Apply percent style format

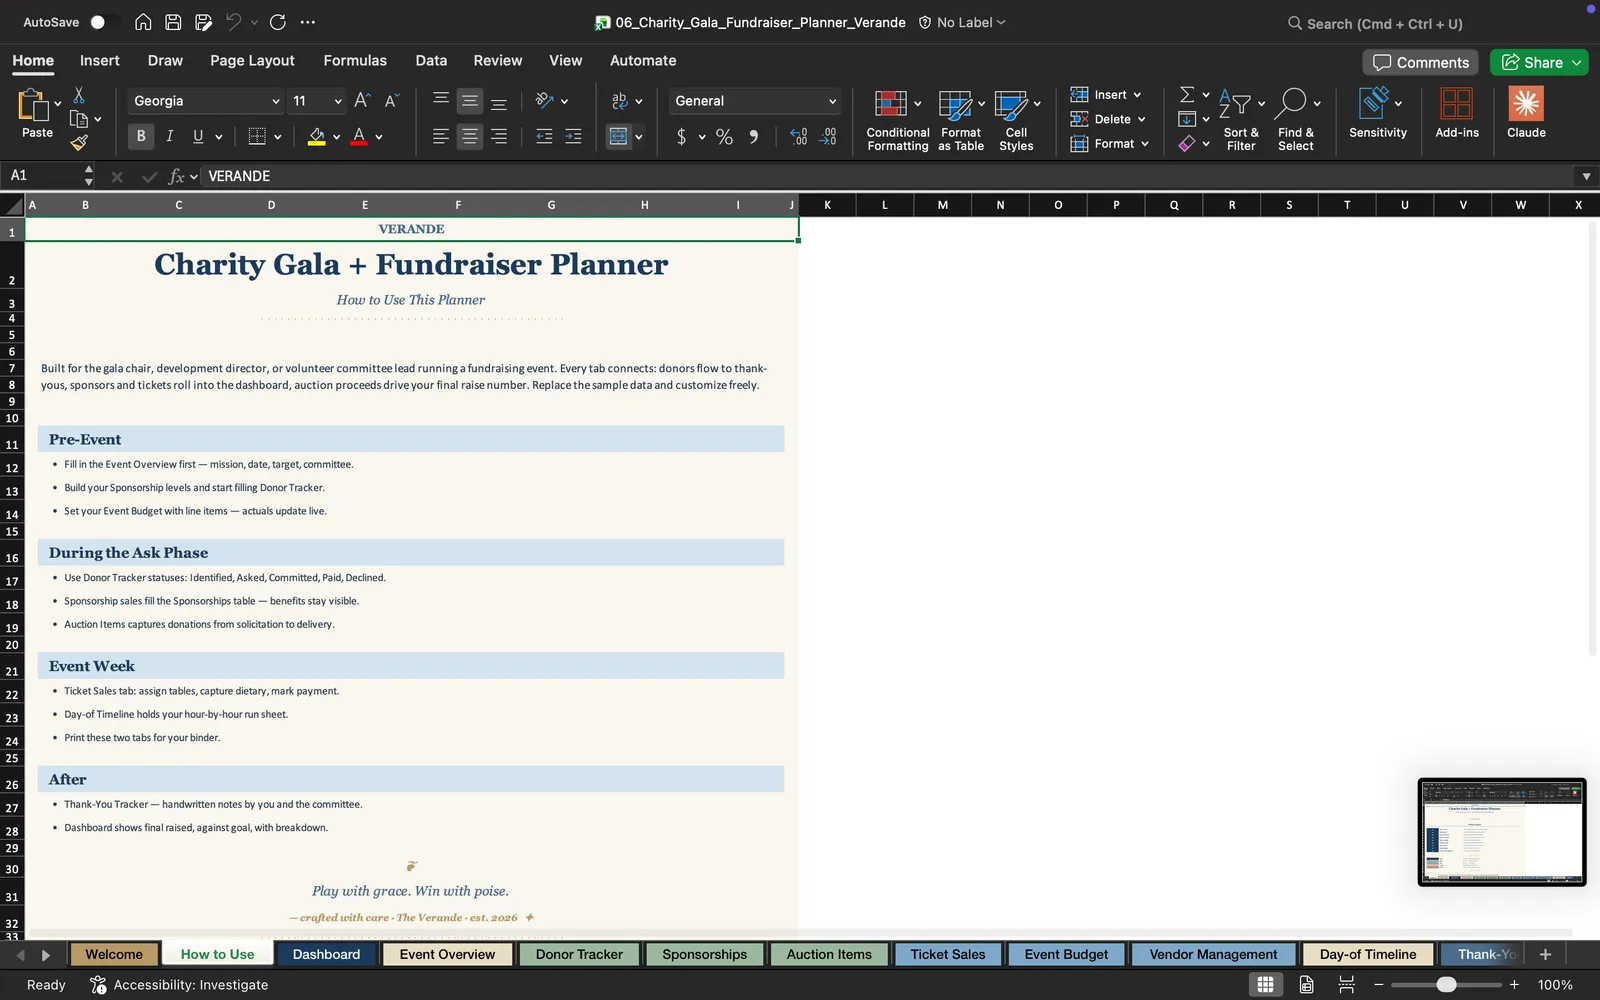(x=724, y=137)
